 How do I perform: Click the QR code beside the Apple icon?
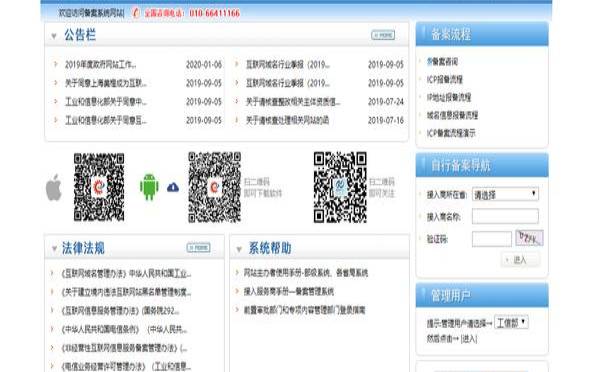tap(99, 187)
